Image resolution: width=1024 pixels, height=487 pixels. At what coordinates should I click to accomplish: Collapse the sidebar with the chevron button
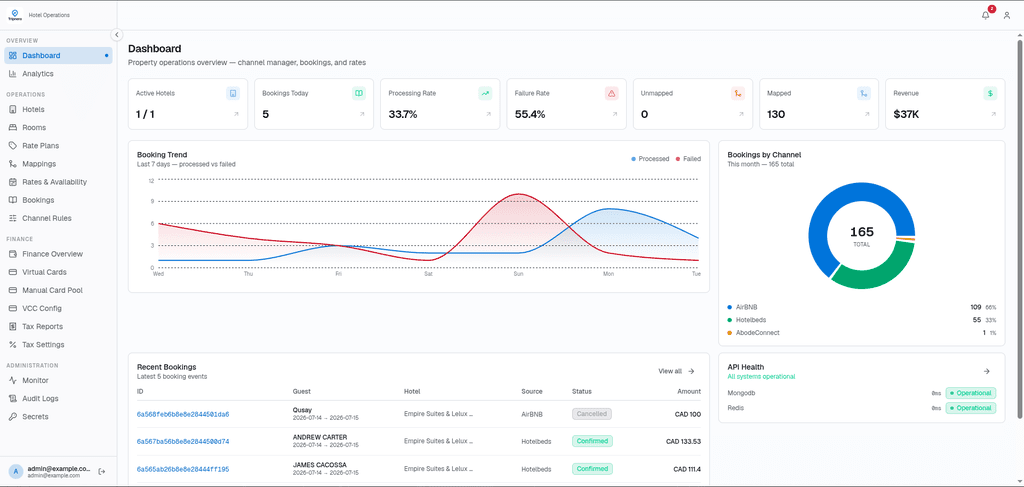(116, 35)
